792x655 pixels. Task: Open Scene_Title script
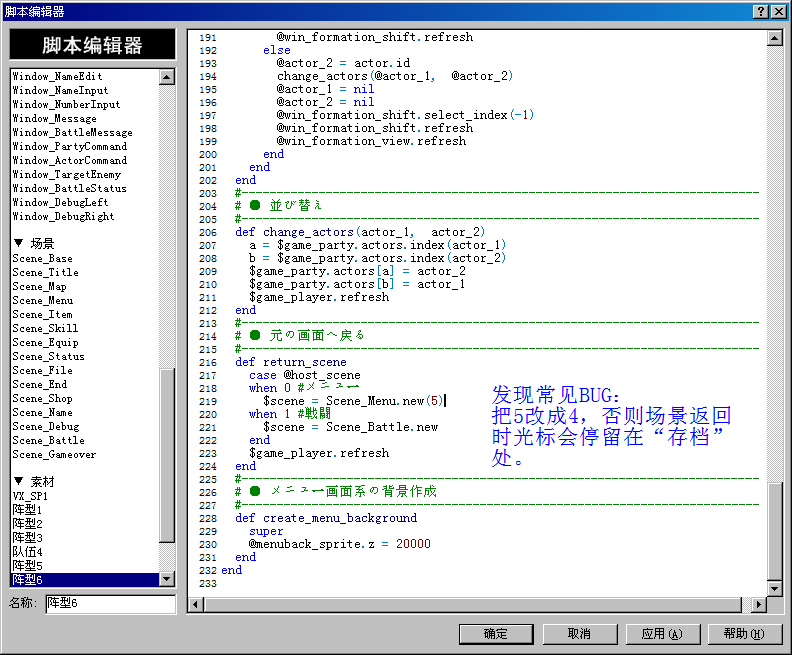(45, 273)
